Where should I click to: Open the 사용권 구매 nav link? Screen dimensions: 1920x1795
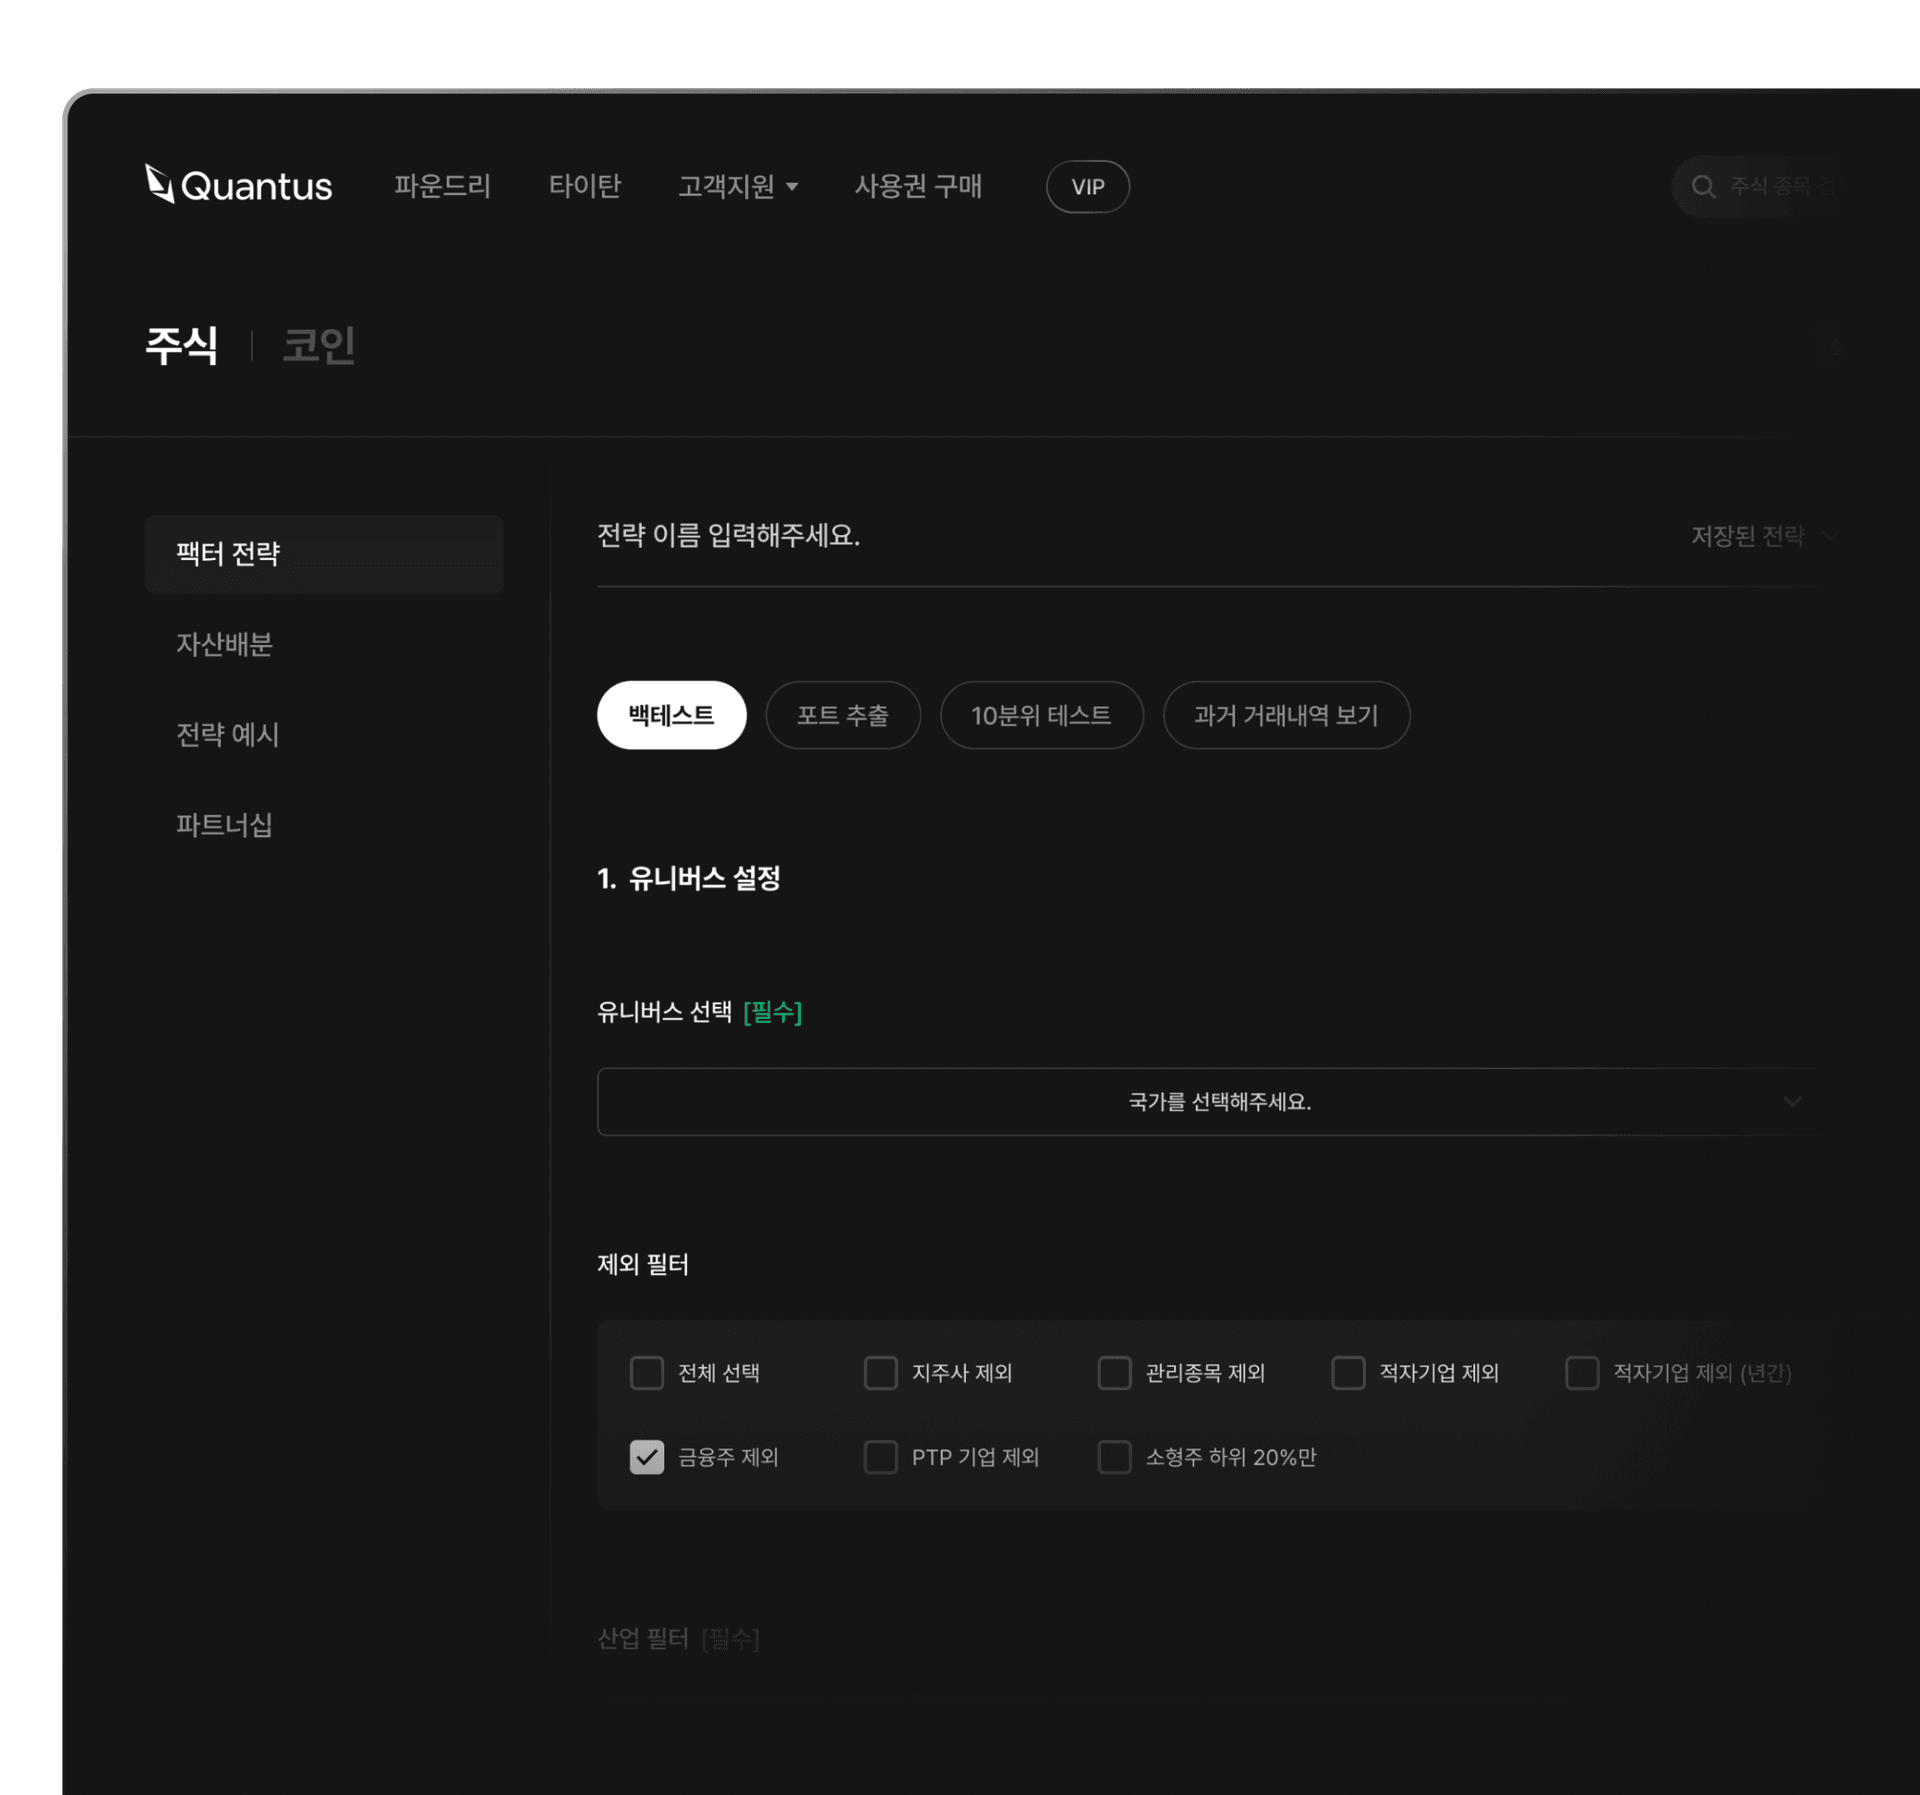pos(917,187)
